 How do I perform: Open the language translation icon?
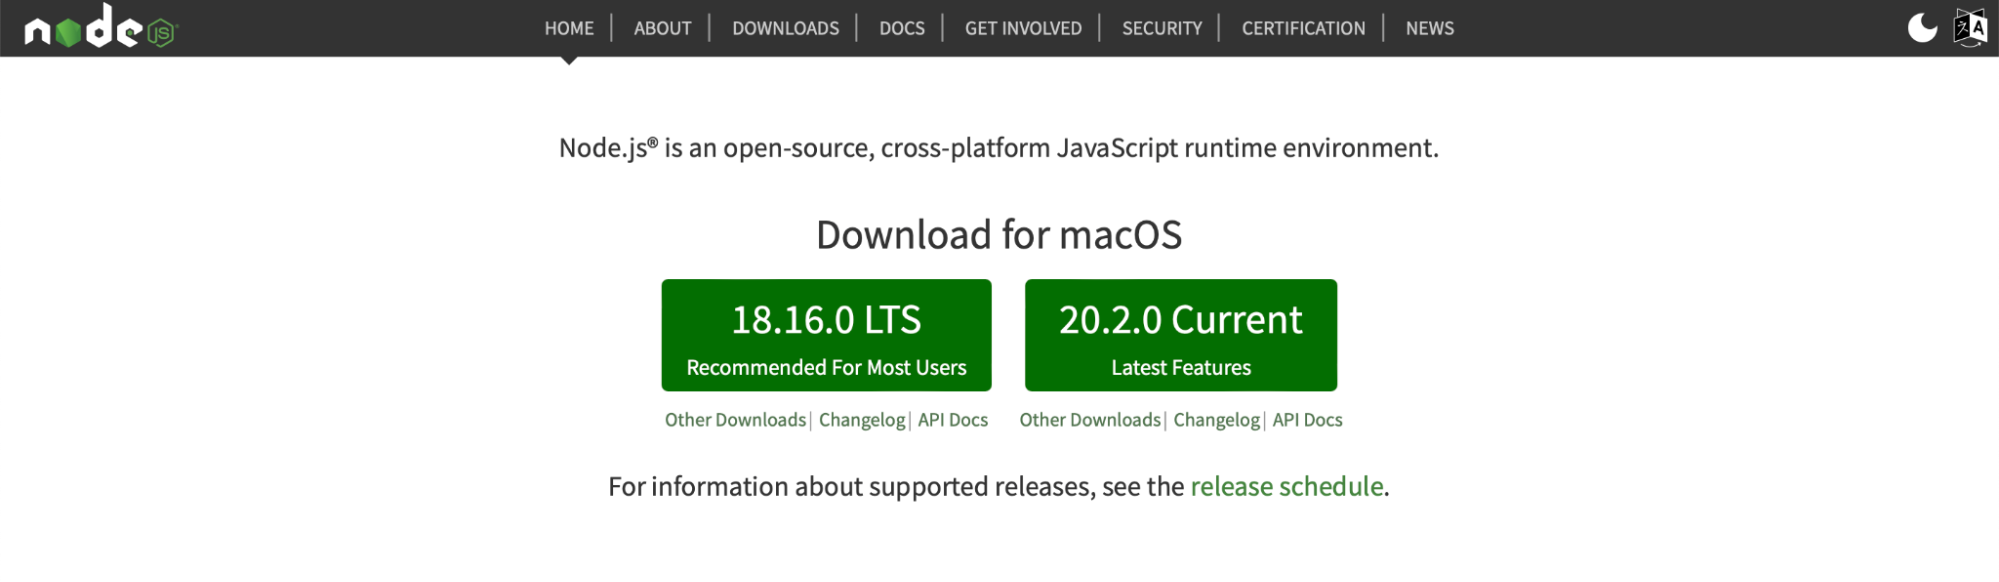pyautogui.click(x=1971, y=27)
